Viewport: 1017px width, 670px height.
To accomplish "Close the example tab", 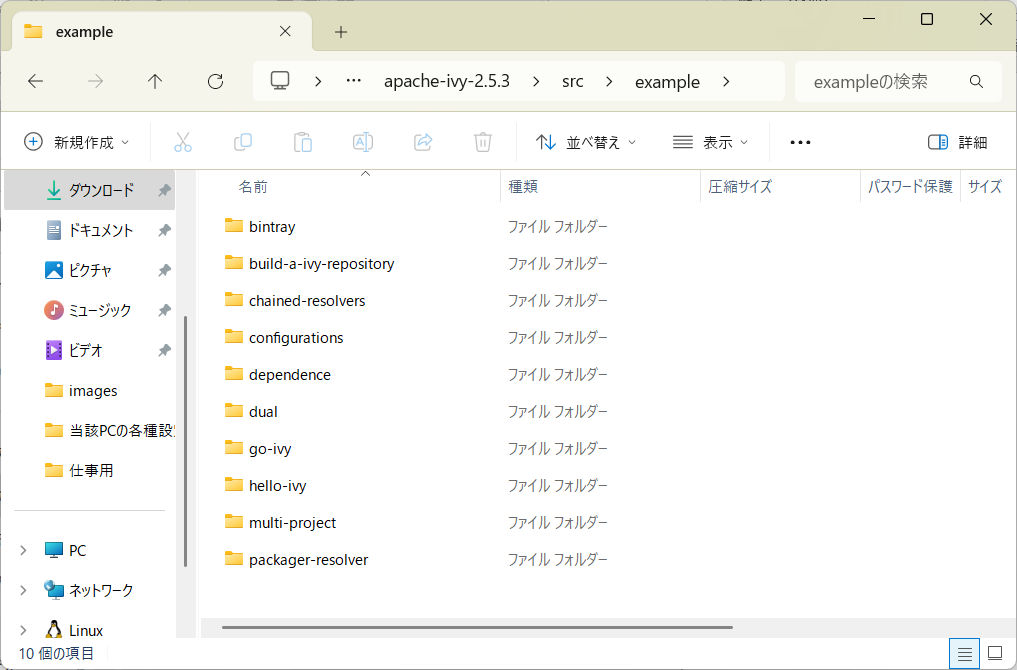I will 285,31.
